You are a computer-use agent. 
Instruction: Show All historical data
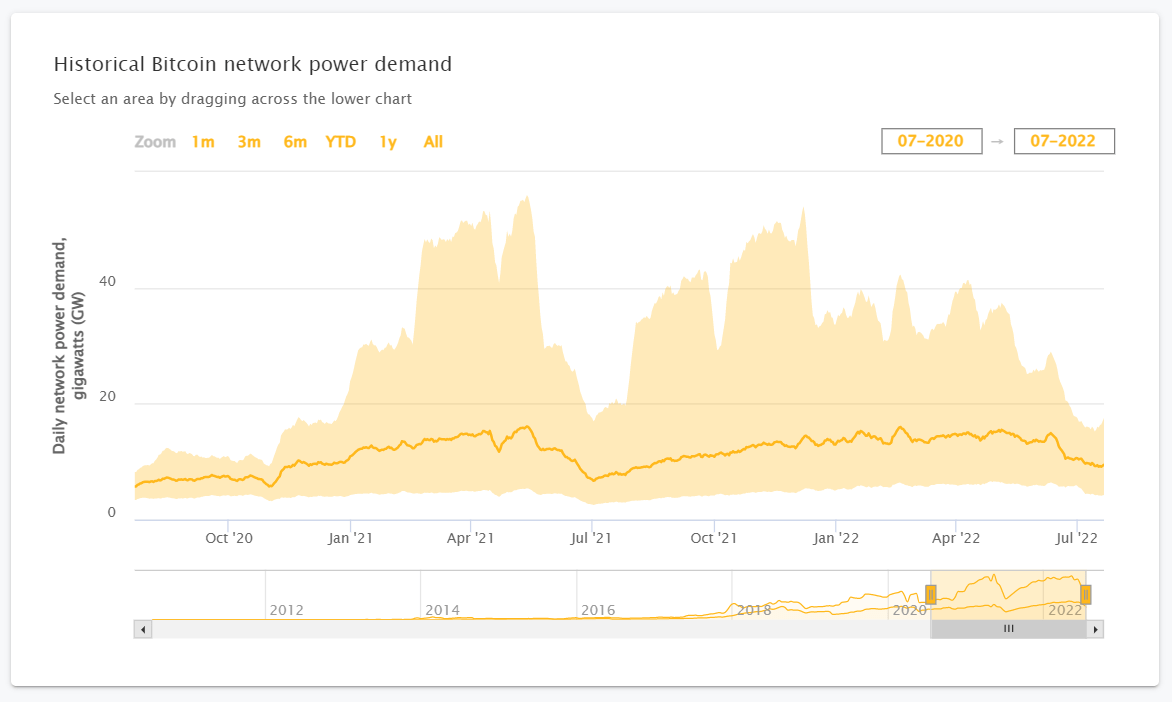pyautogui.click(x=433, y=142)
